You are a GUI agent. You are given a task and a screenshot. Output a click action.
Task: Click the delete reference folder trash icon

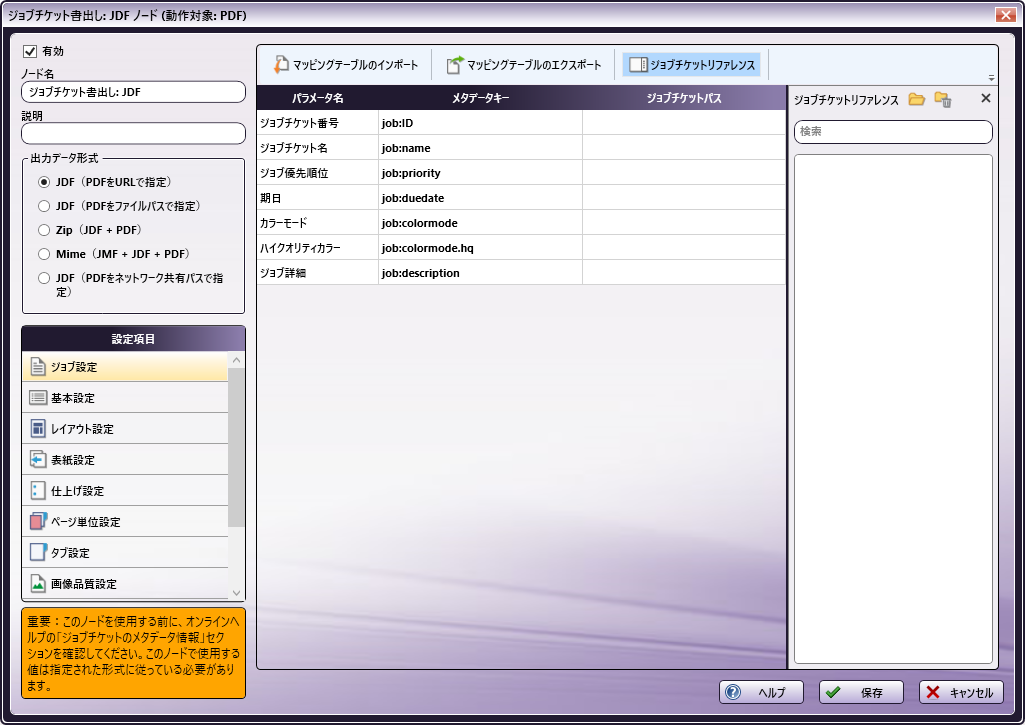pyautogui.click(x=943, y=99)
